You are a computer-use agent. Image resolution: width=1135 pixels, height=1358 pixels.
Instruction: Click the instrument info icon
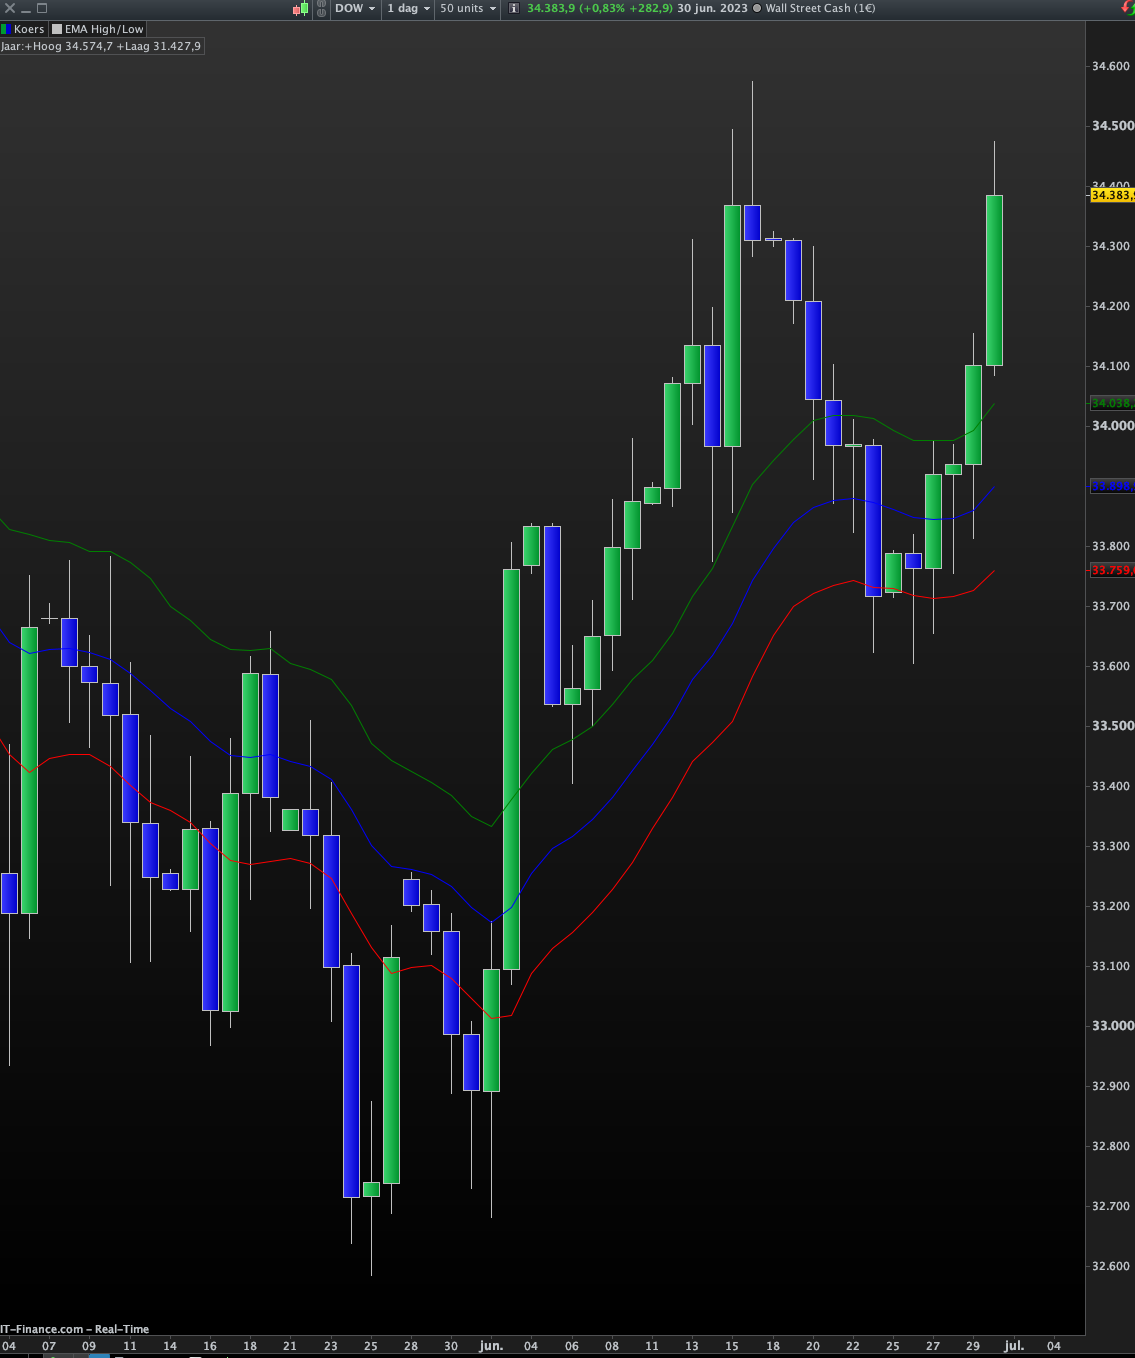(514, 8)
